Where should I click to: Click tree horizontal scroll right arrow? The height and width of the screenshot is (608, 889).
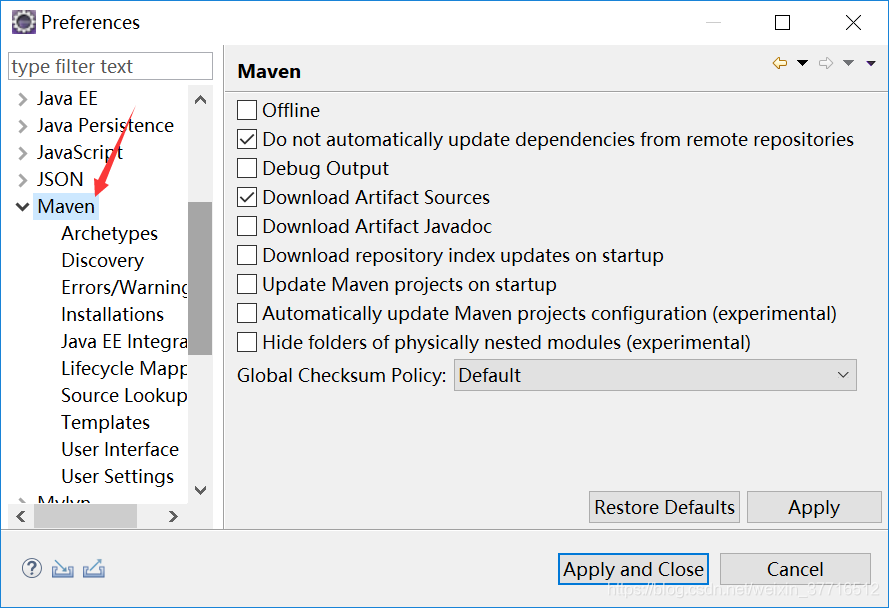(173, 516)
